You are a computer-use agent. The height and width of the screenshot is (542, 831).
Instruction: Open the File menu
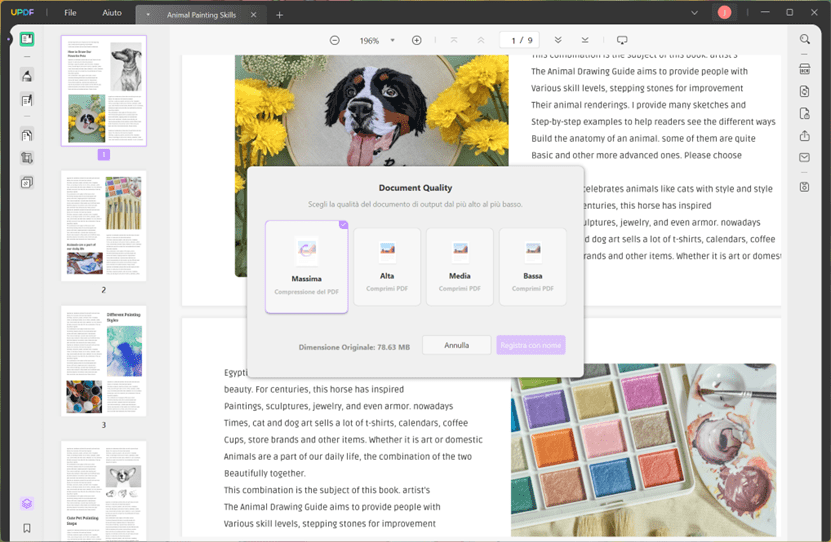[70, 13]
